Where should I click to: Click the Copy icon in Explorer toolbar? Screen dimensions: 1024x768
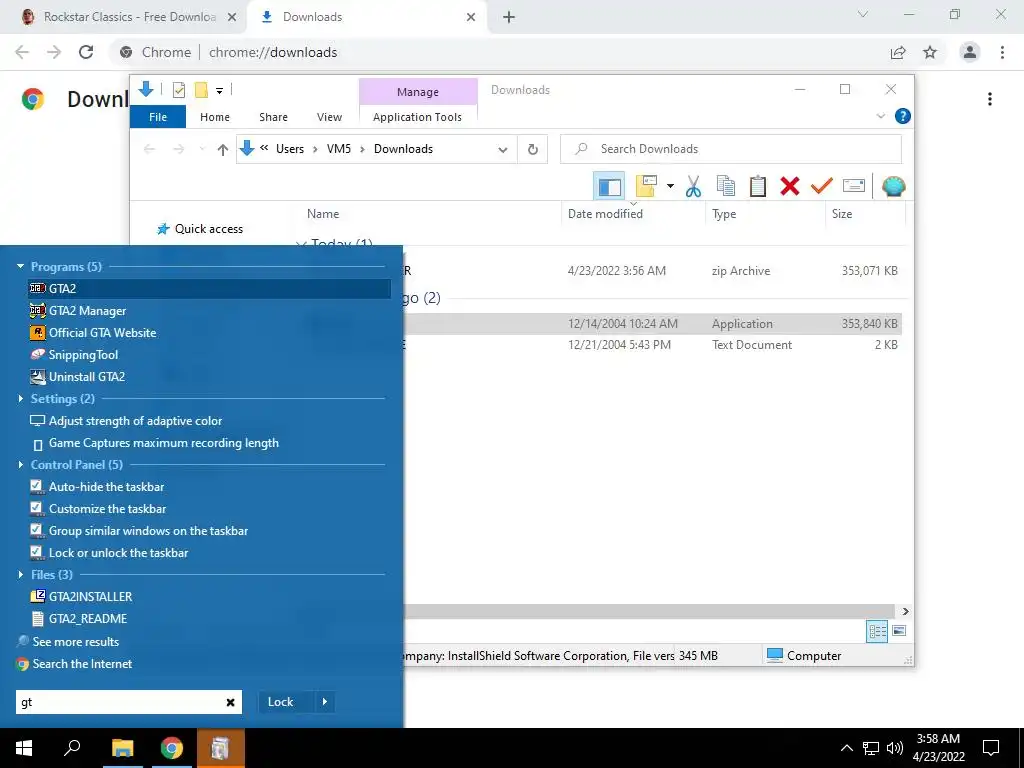pos(725,186)
